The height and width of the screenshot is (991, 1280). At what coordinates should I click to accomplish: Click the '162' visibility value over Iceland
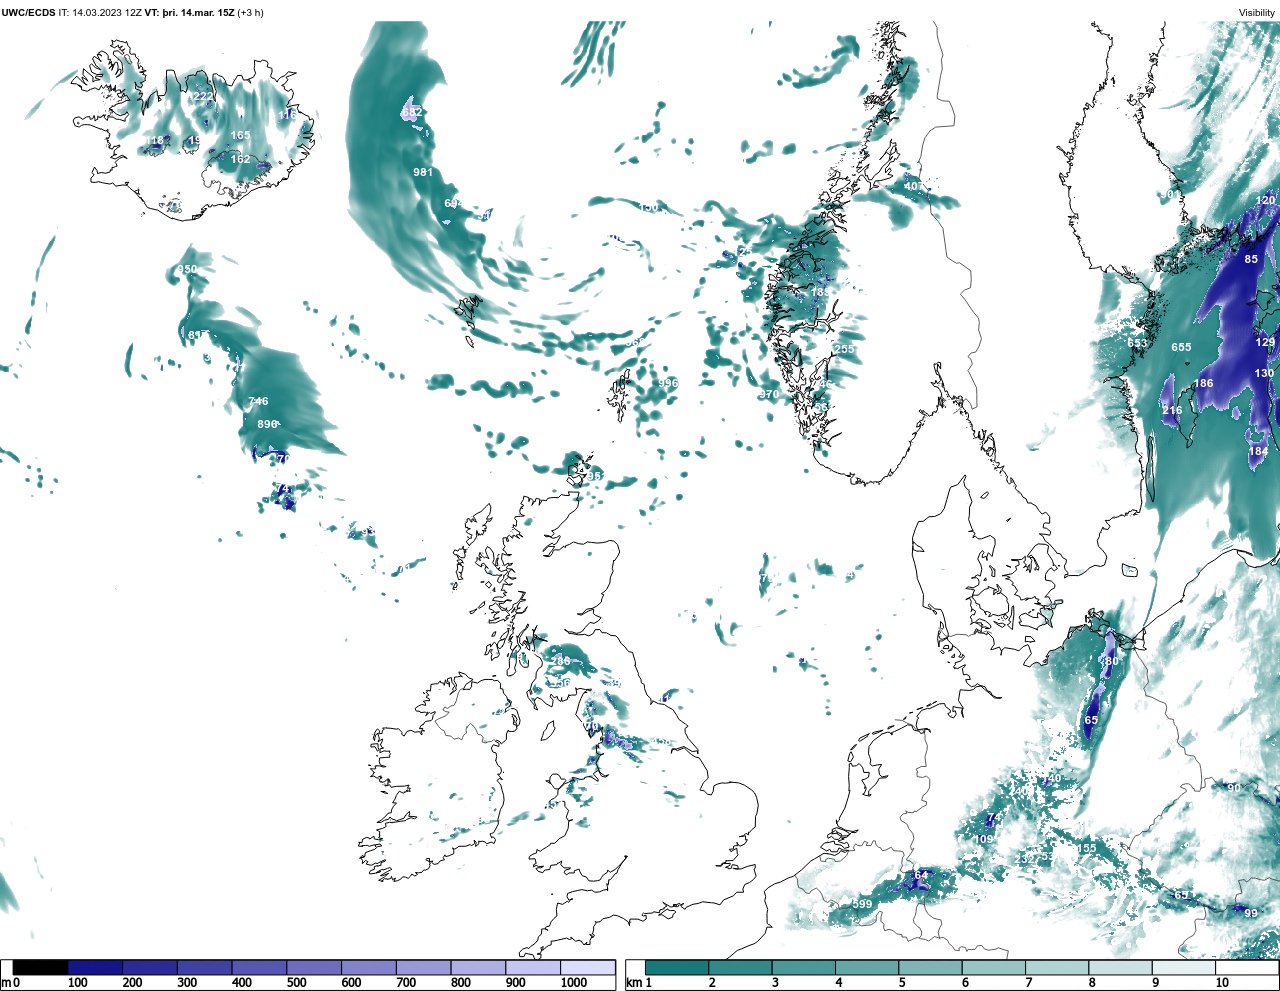coord(240,159)
